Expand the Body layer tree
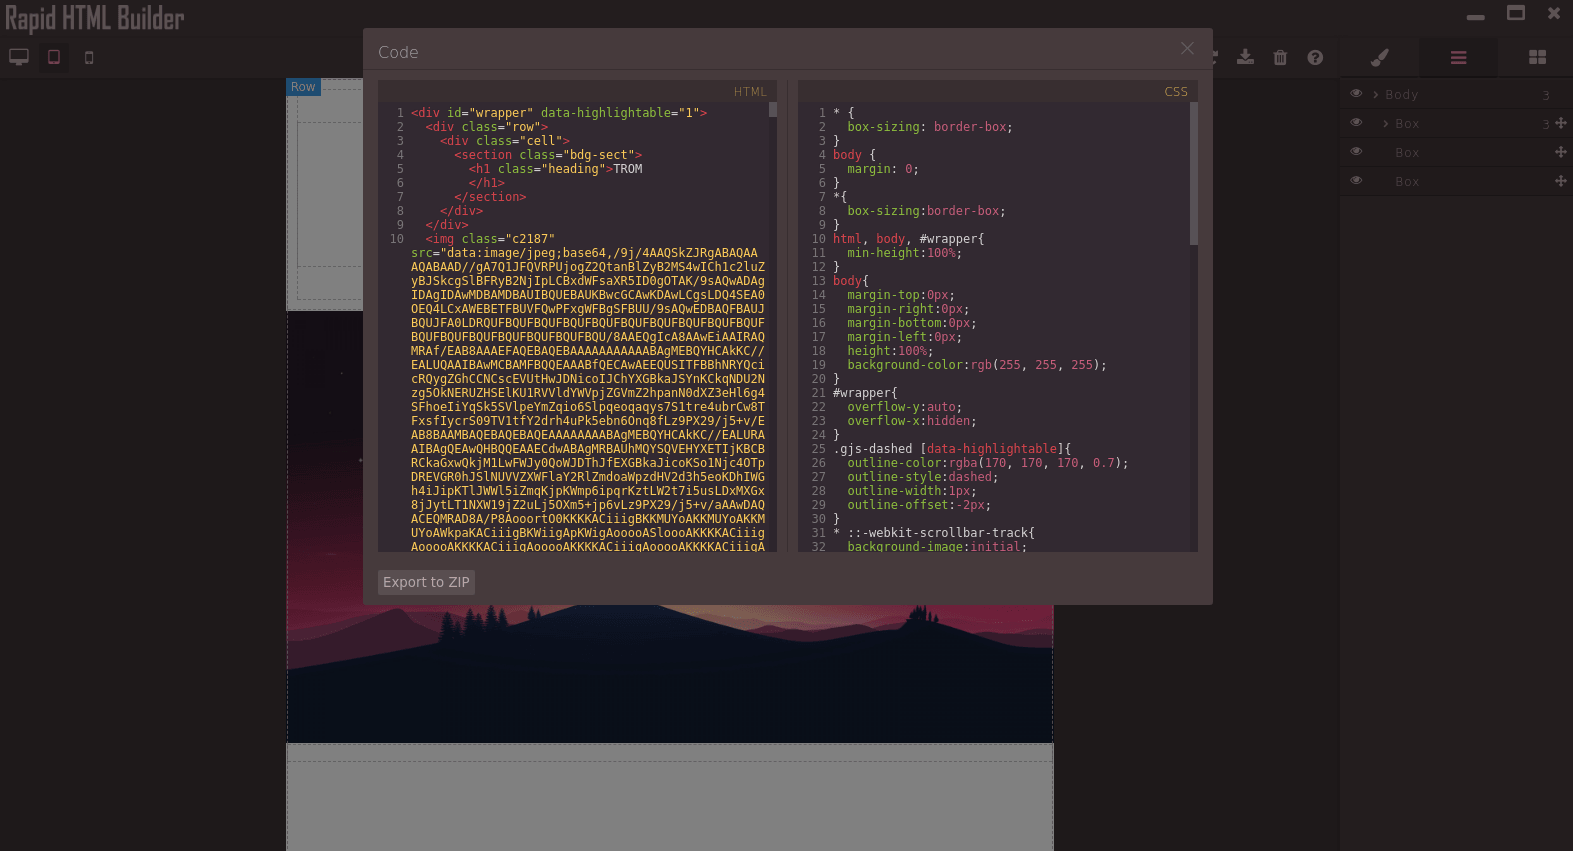Viewport: 1573px width, 851px height. pyautogui.click(x=1376, y=95)
